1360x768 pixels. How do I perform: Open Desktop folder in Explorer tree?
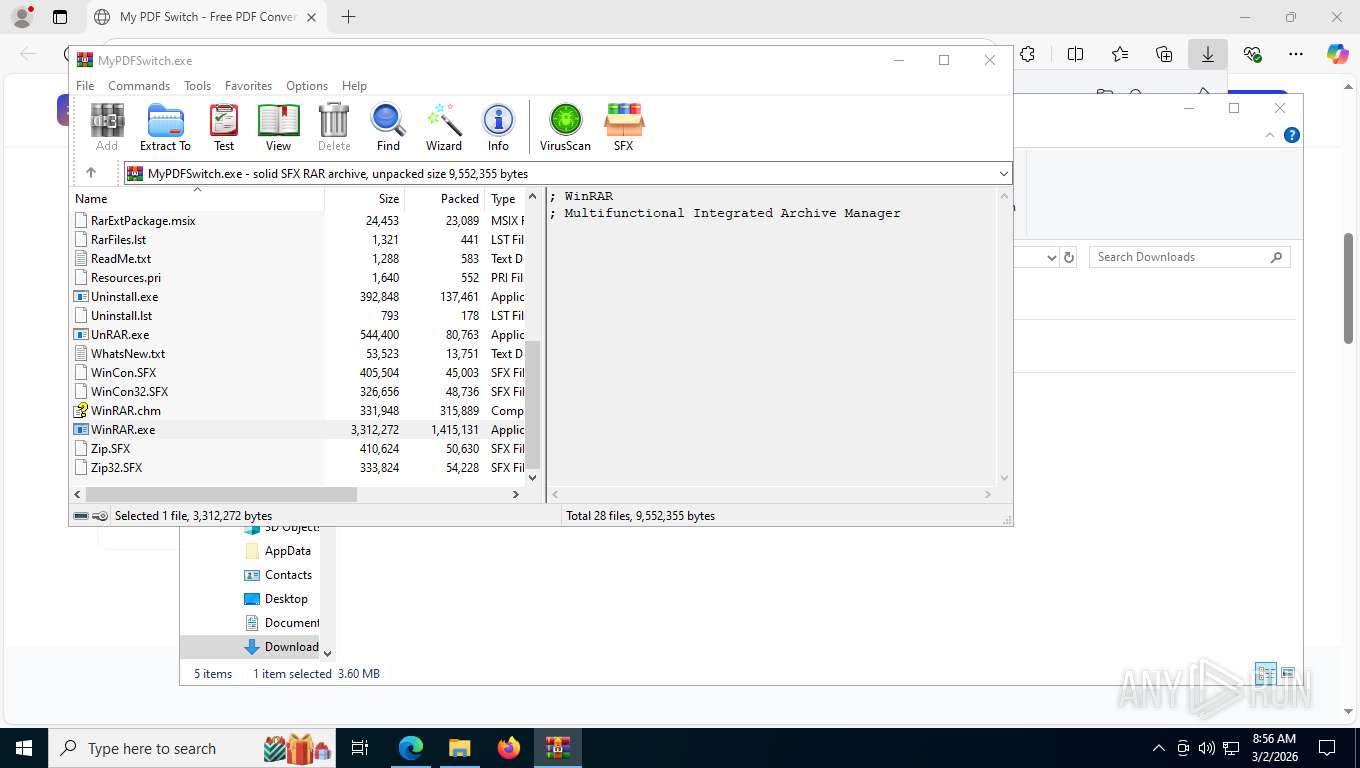(x=276, y=599)
